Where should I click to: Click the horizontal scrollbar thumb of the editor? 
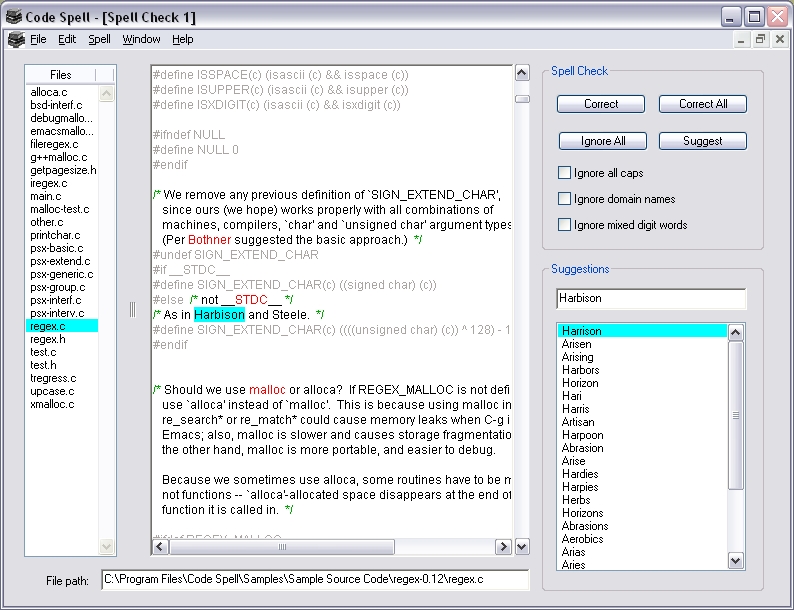pos(282,547)
